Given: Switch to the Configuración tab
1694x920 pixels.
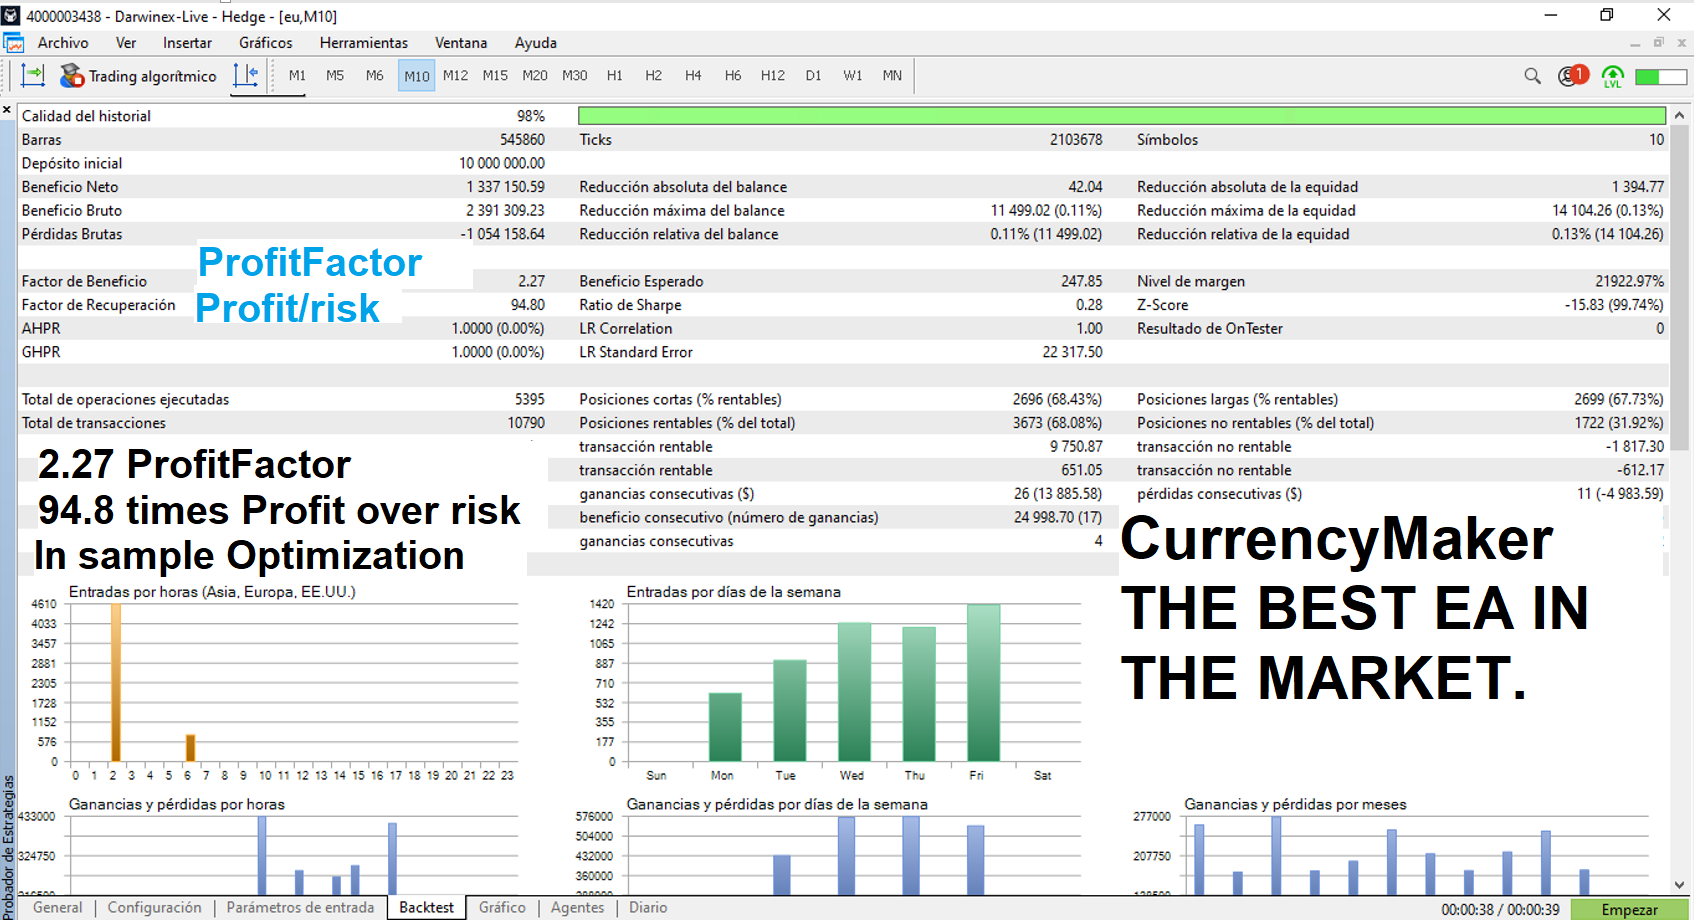Looking at the screenshot, I should coord(155,907).
